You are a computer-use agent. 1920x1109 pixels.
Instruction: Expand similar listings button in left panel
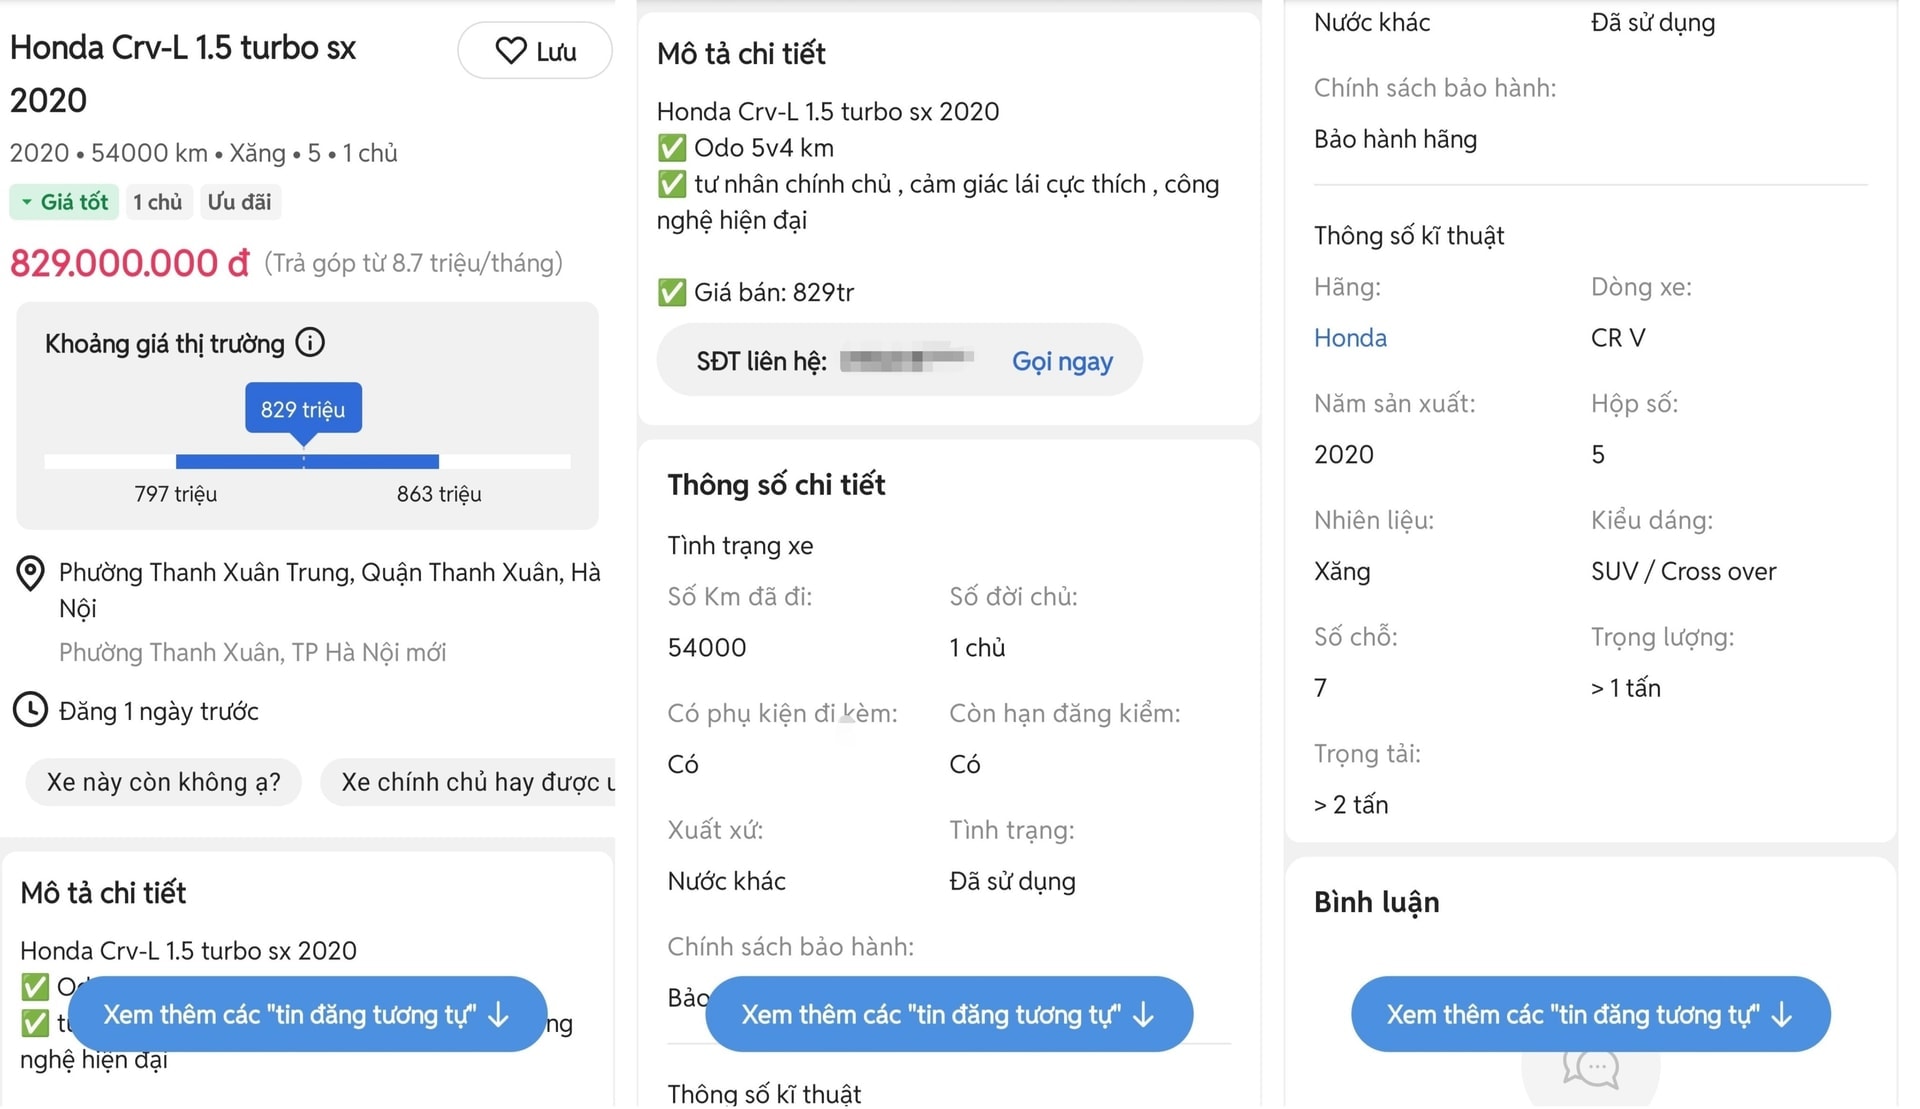308,1014
